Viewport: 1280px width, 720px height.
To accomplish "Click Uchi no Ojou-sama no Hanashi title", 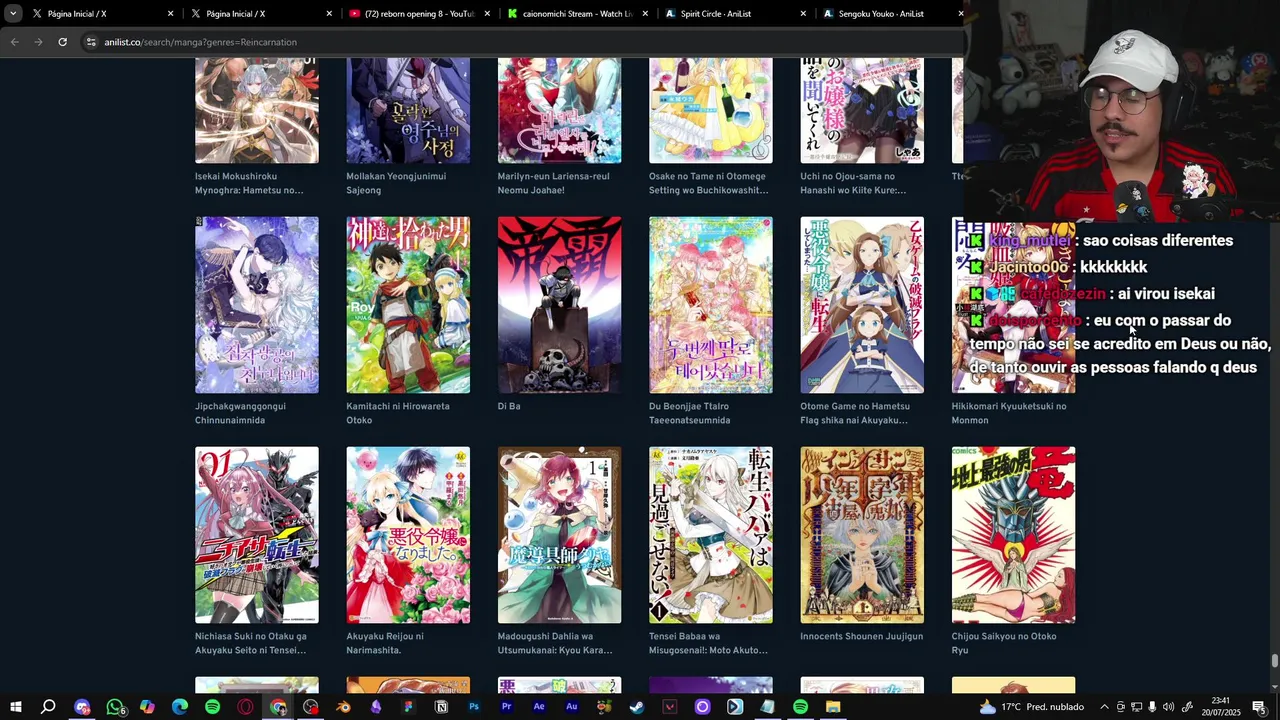I will pyautogui.click(x=853, y=183).
